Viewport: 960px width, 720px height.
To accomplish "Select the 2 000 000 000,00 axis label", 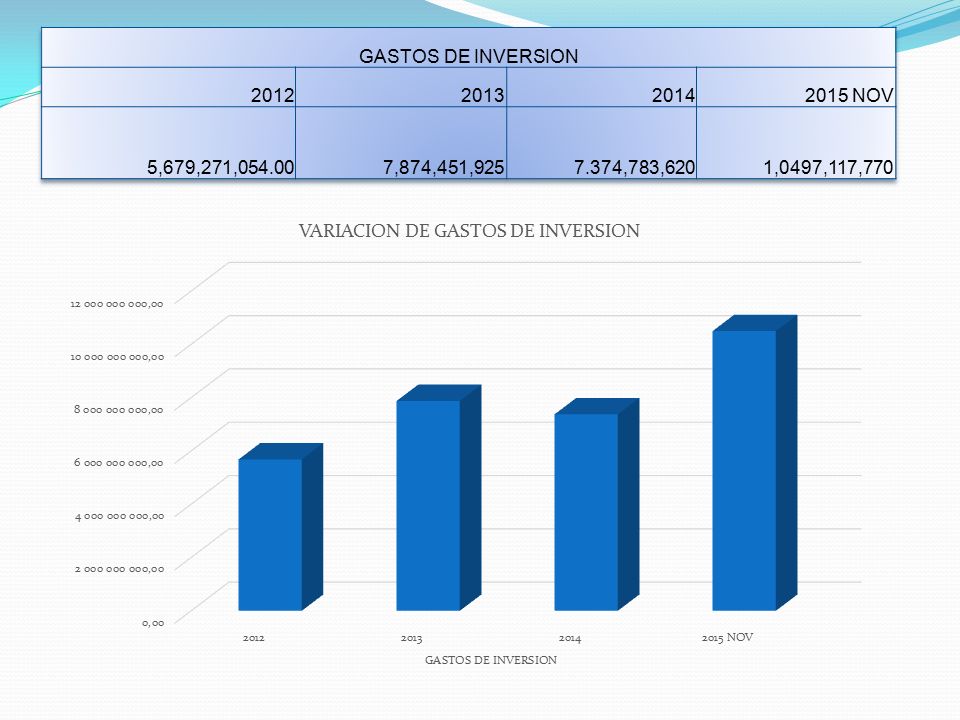I will coord(119,569).
